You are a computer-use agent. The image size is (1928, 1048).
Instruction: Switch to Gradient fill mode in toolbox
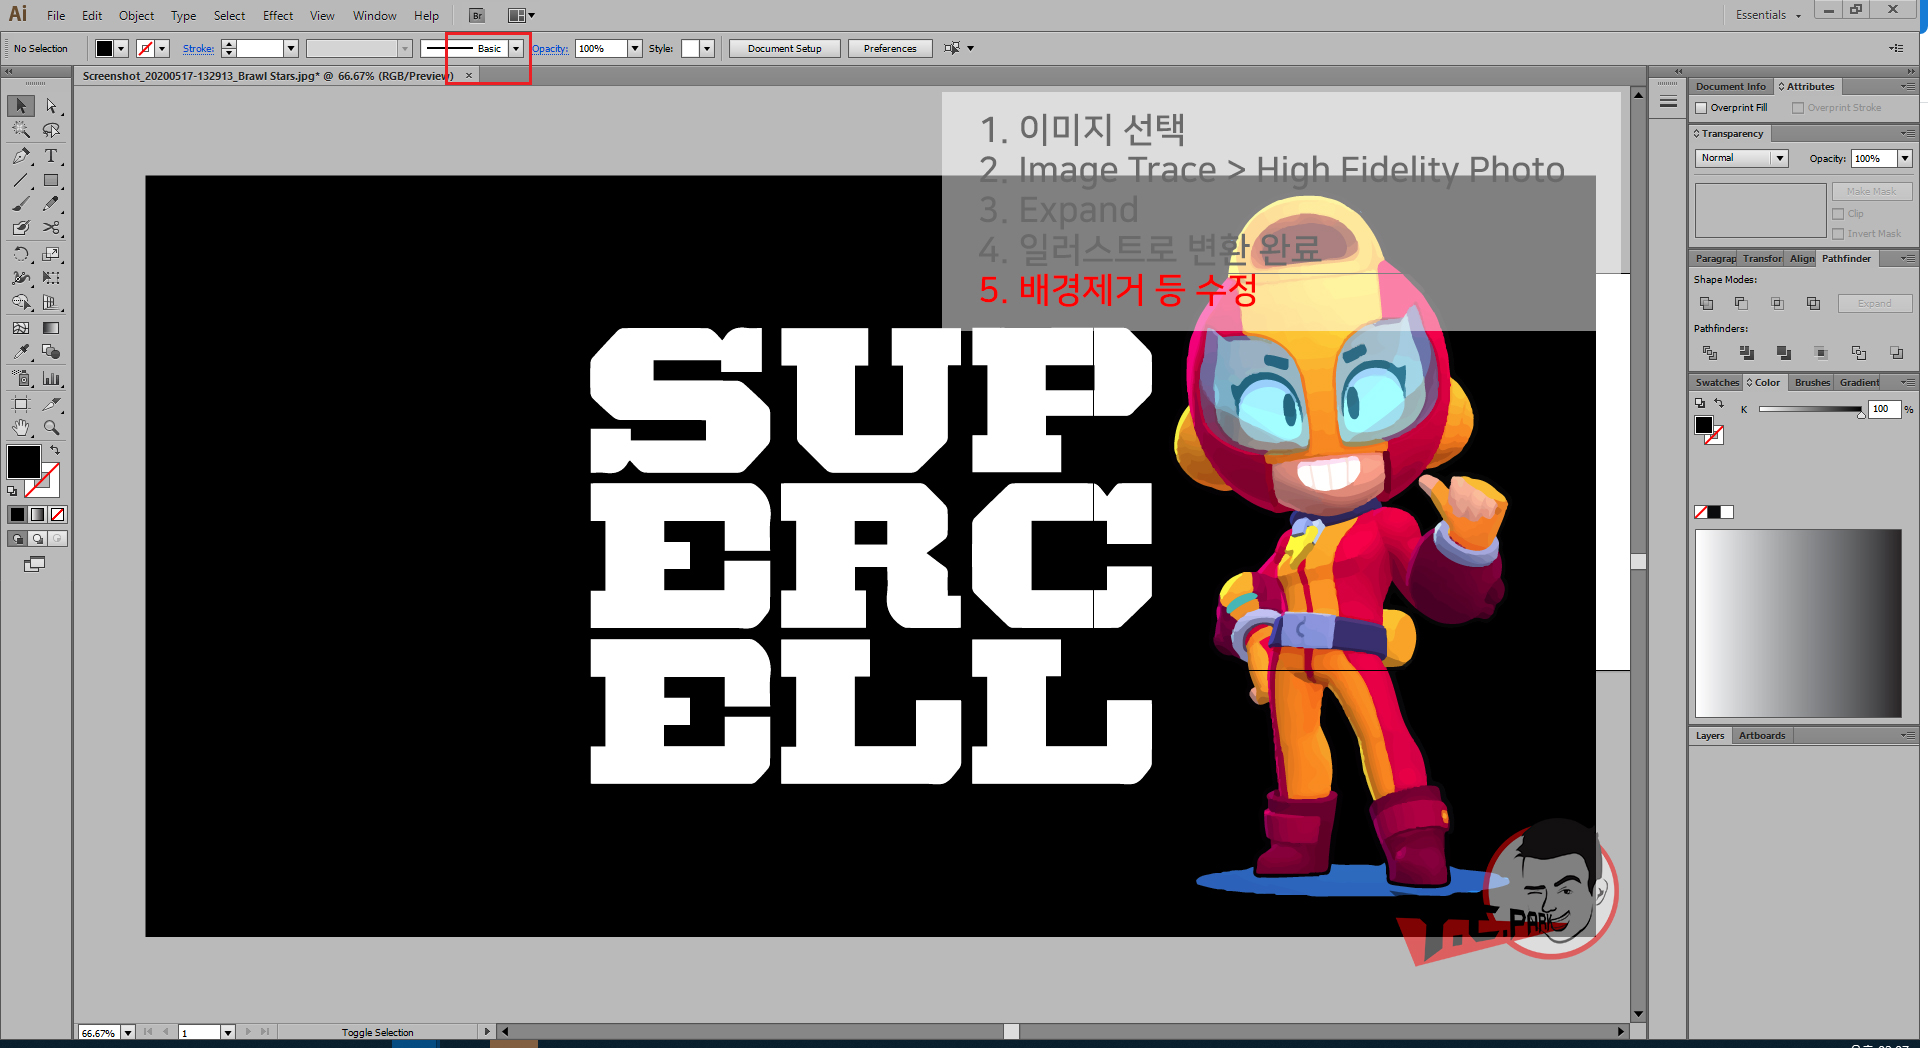click(x=37, y=514)
